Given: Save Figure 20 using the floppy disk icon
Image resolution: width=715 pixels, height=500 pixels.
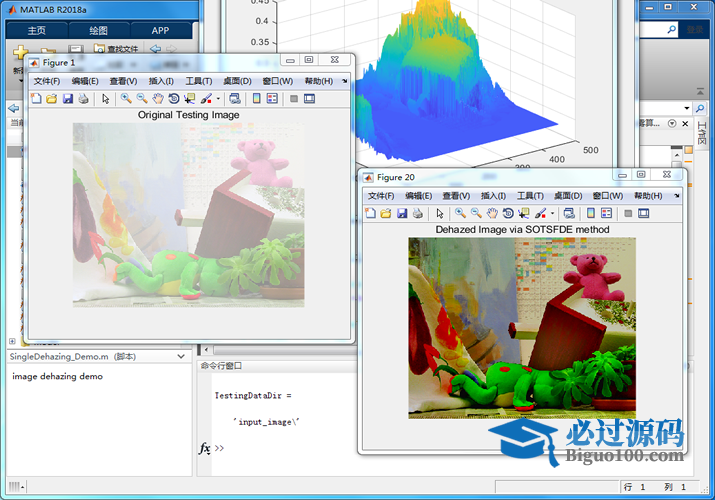Looking at the screenshot, I should 402,213.
